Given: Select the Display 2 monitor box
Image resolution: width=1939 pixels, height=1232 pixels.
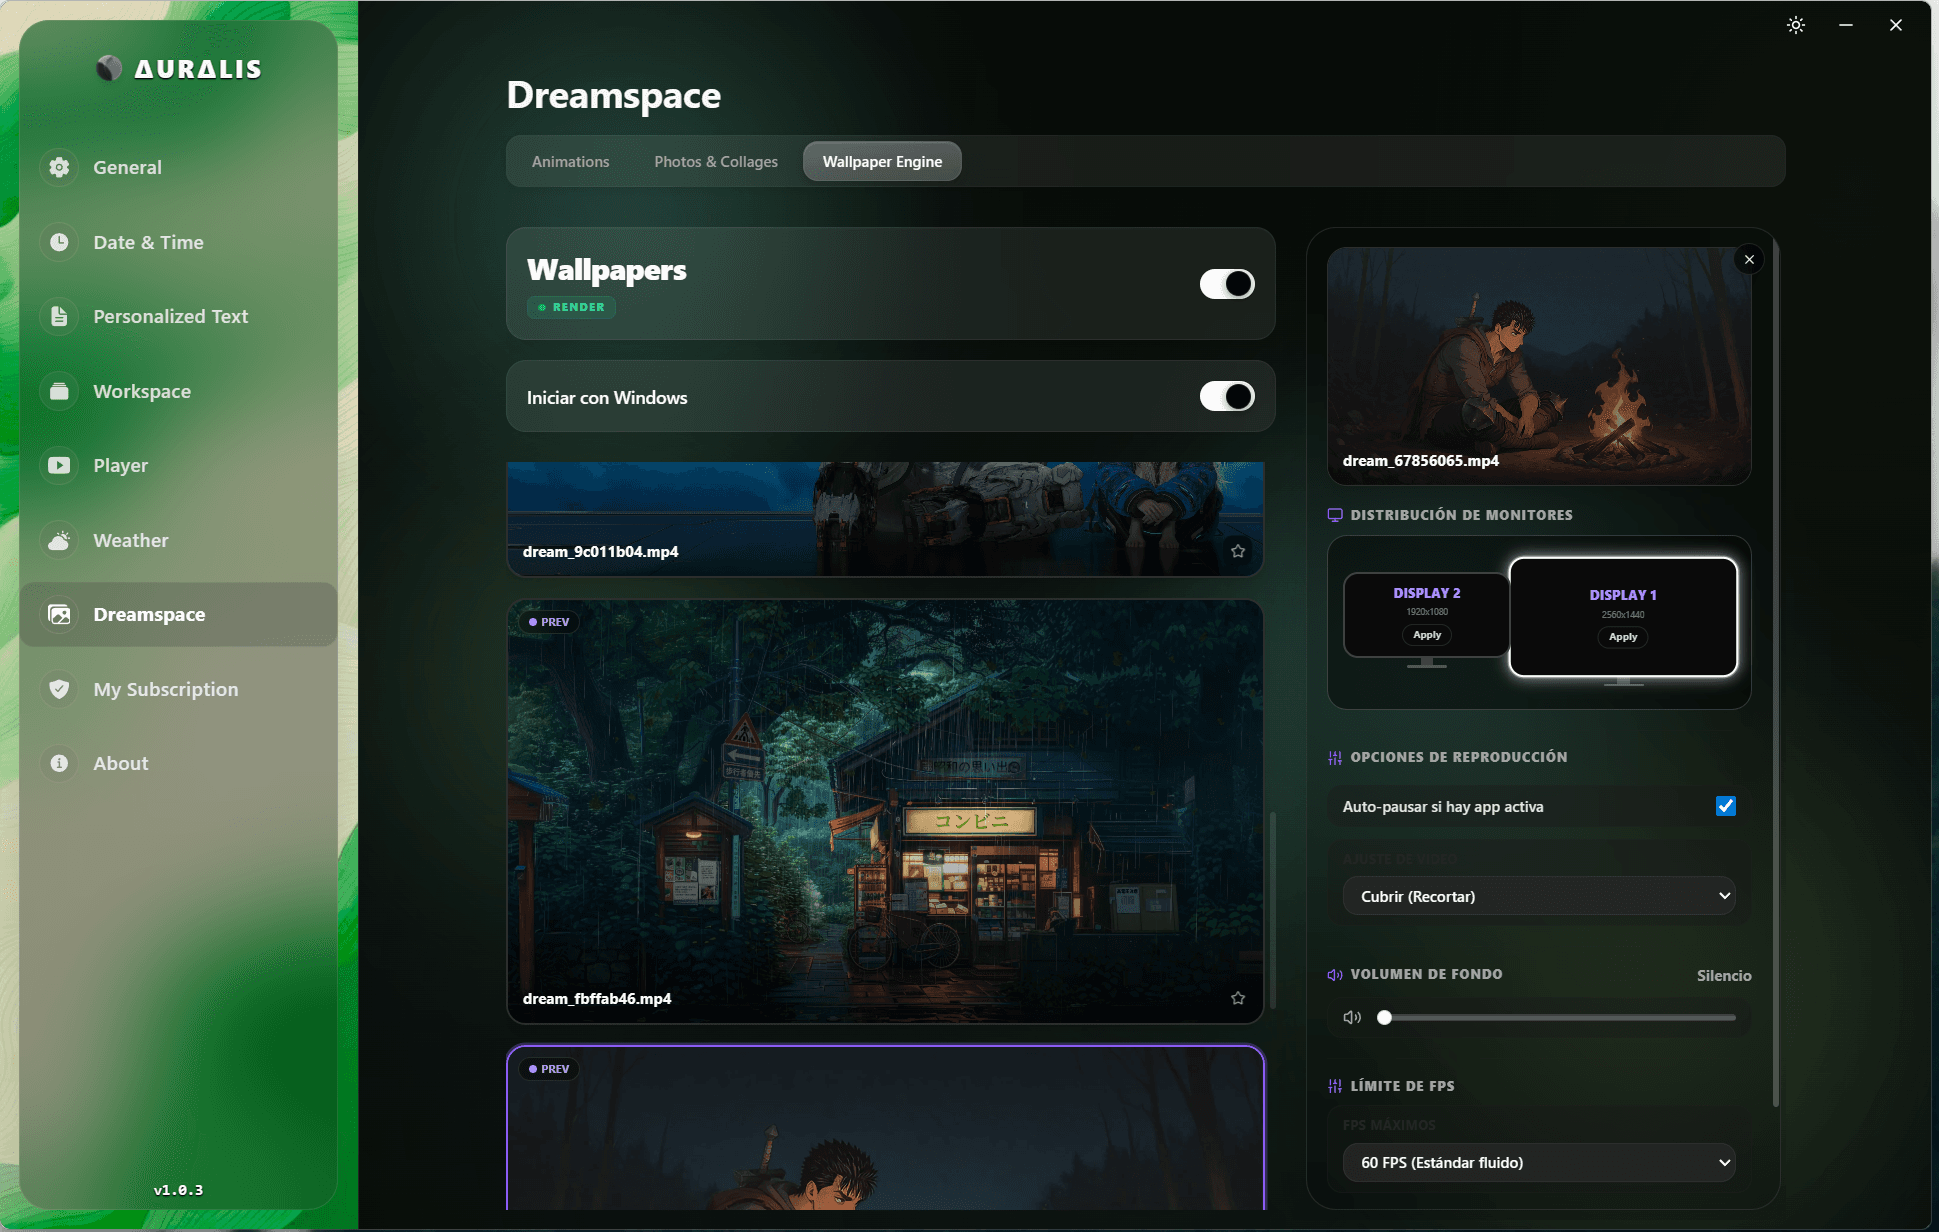Looking at the screenshot, I should (1426, 614).
